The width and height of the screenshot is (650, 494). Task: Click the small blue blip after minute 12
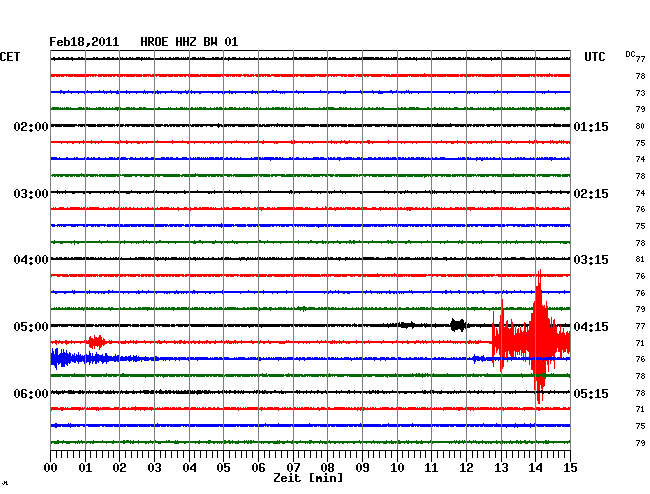pos(478,358)
